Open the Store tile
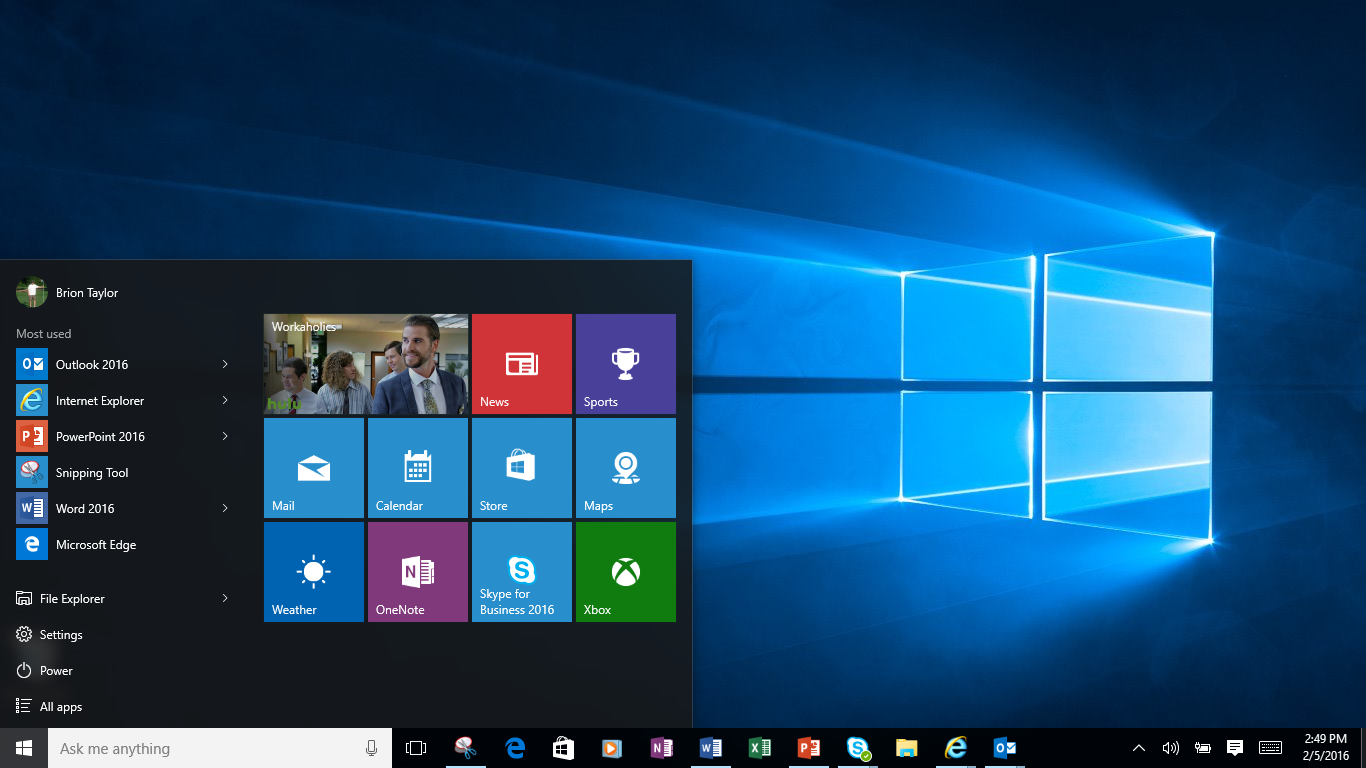 [x=521, y=467]
